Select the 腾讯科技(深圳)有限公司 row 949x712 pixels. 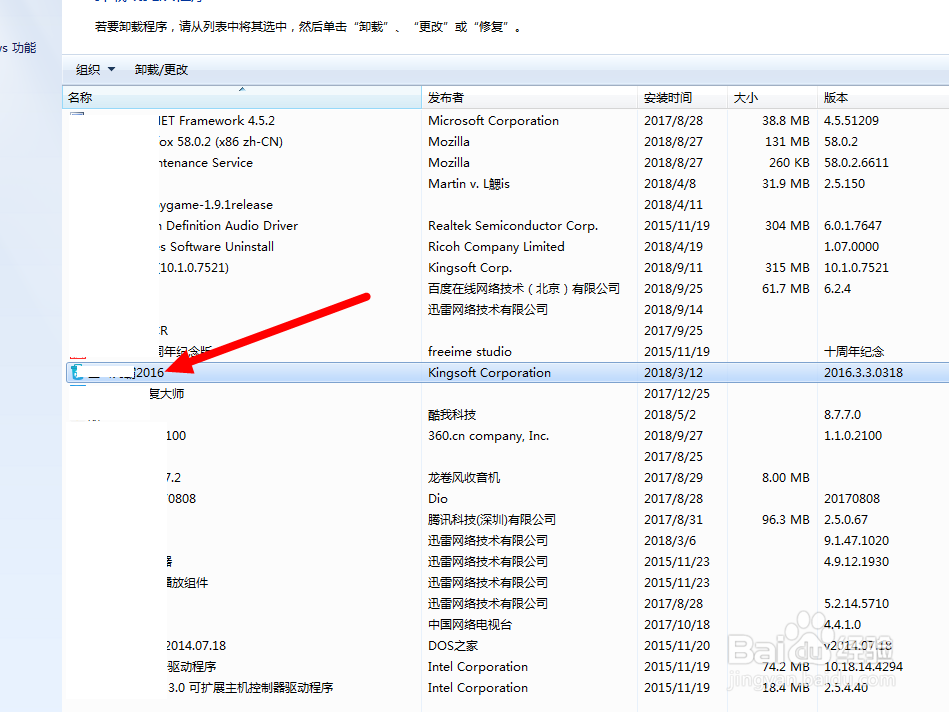point(507,519)
